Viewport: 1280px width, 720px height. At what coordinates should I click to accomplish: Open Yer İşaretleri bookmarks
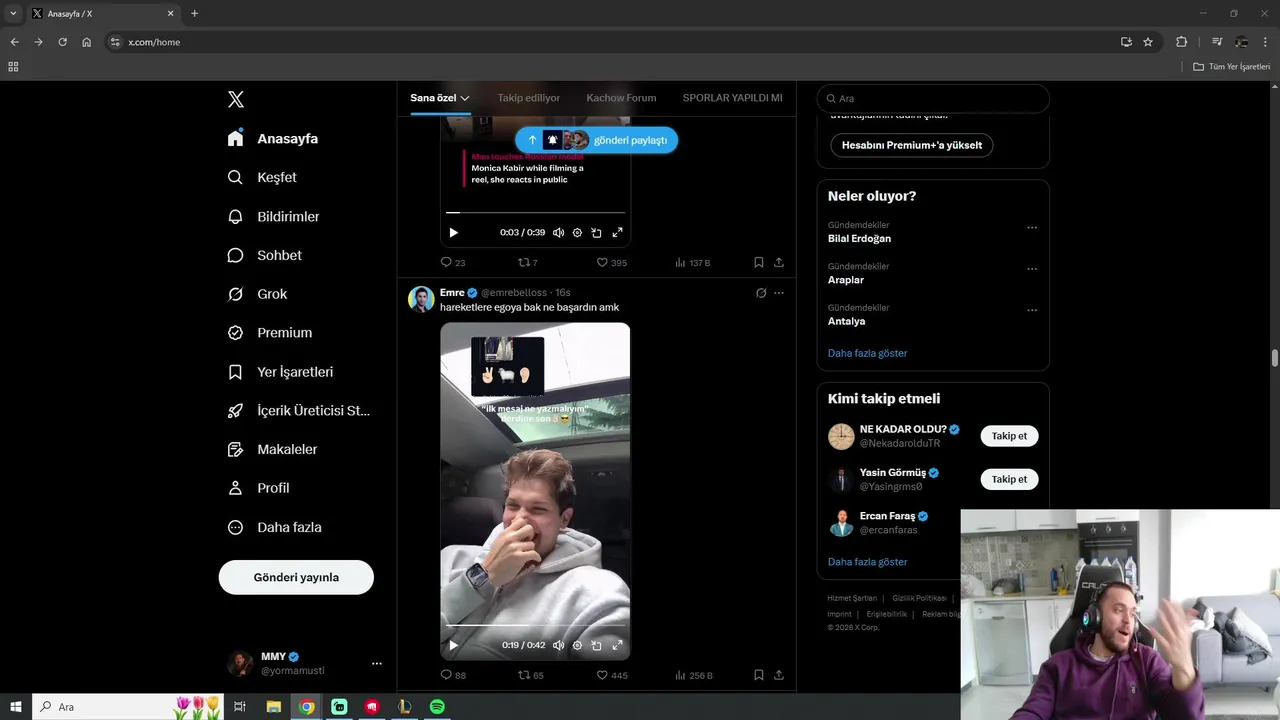[280, 372]
